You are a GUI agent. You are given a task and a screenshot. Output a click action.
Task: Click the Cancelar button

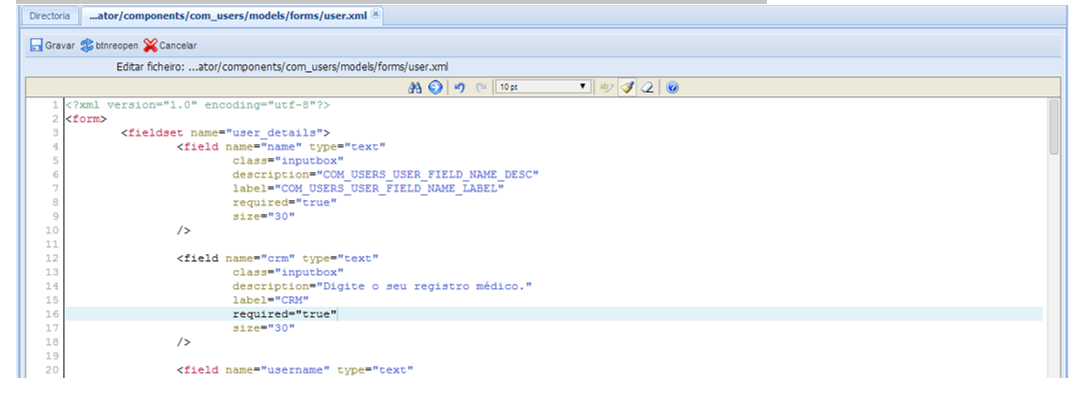coord(171,45)
